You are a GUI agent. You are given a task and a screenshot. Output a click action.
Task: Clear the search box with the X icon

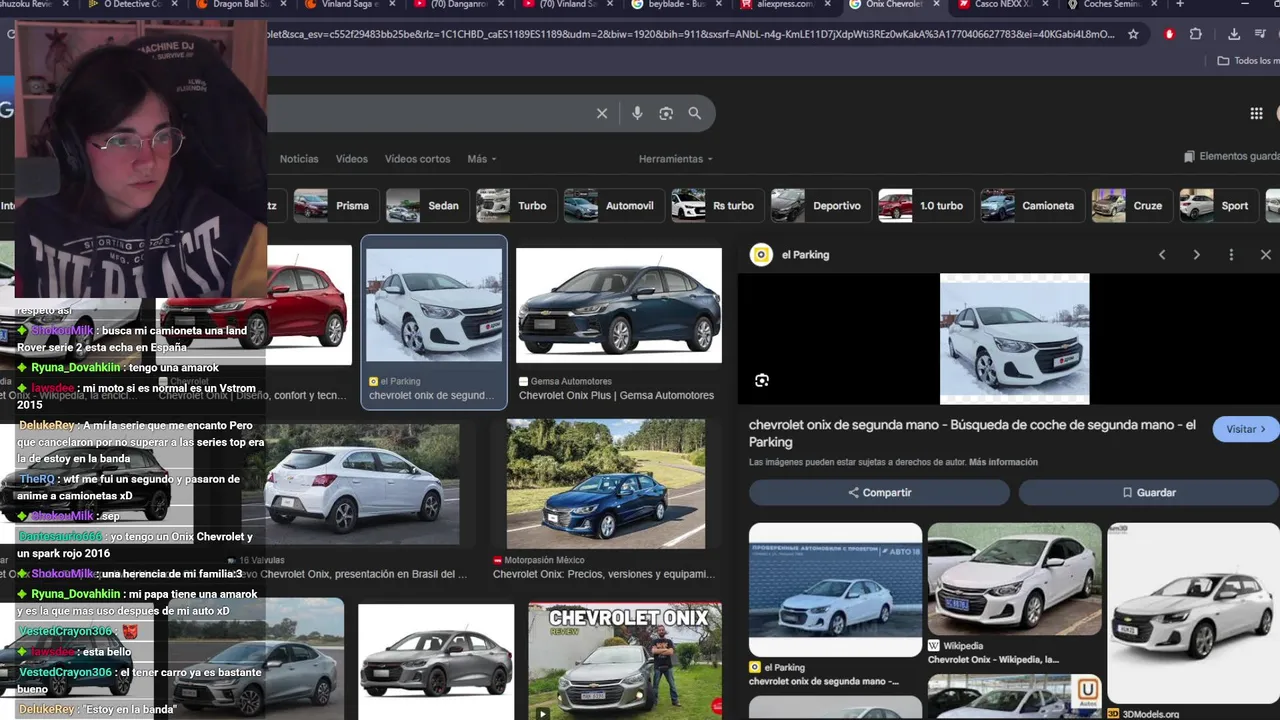click(602, 114)
